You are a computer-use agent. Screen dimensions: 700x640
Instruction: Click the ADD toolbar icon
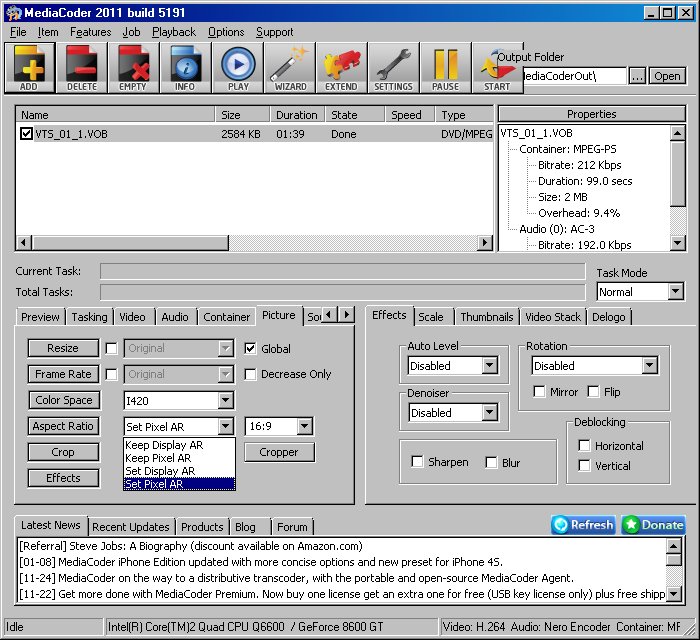(x=30, y=67)
